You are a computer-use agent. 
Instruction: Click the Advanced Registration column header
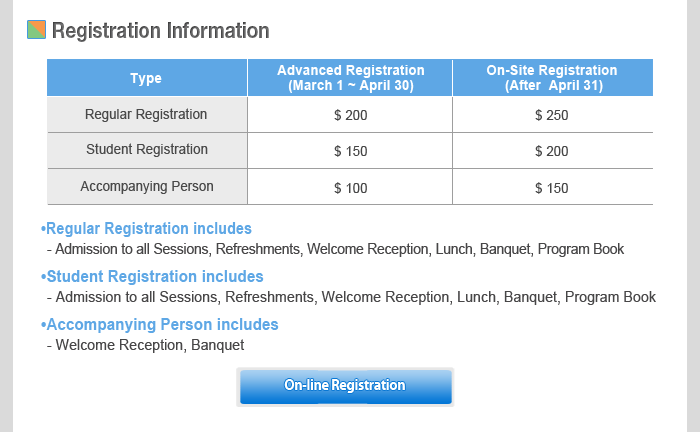350,78
